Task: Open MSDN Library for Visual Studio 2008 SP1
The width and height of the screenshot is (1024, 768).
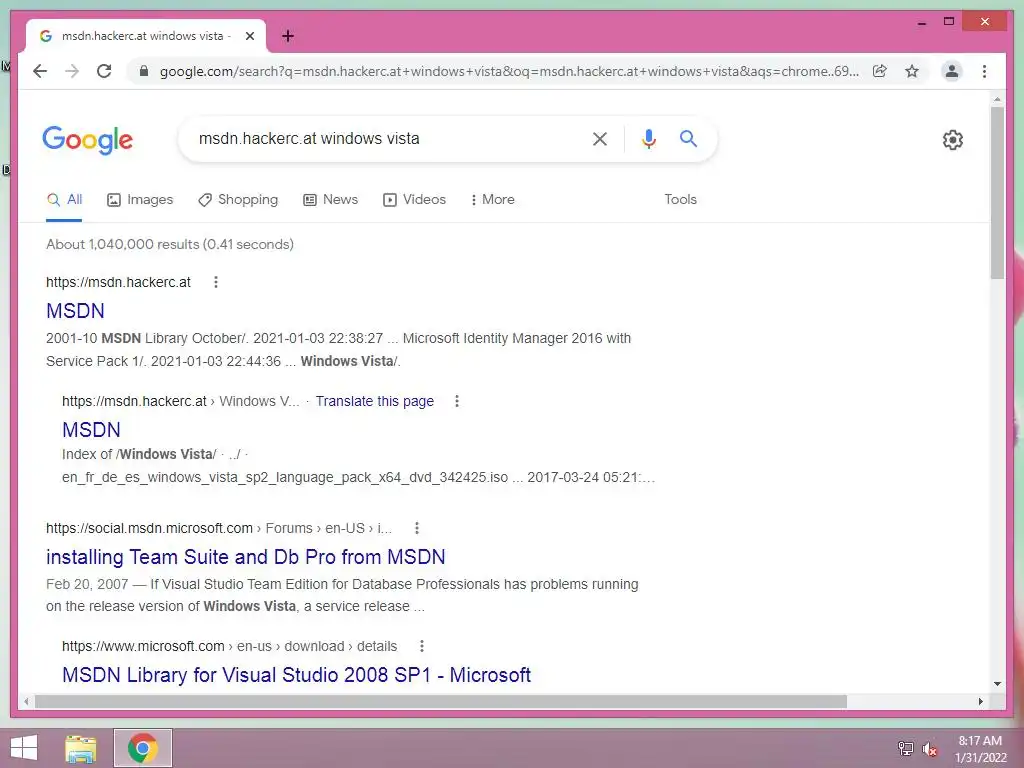Action: coord(296,675)
